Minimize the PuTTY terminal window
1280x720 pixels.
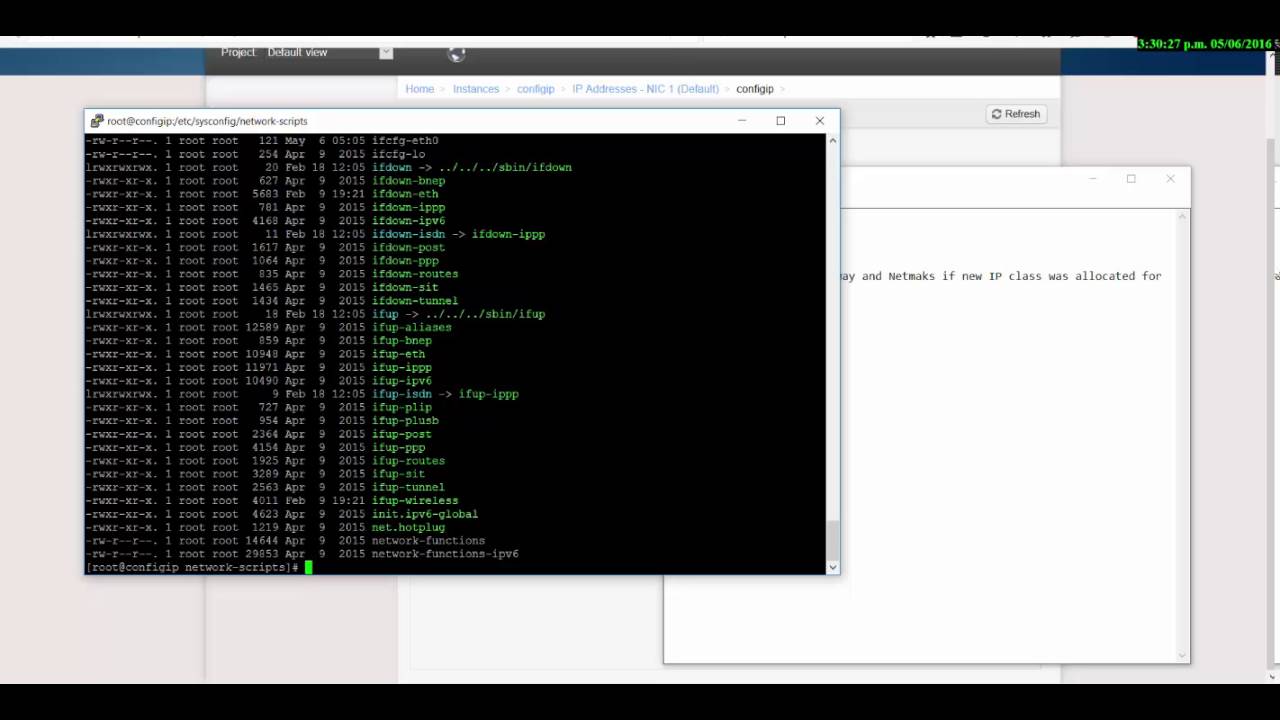pos(742,121)
